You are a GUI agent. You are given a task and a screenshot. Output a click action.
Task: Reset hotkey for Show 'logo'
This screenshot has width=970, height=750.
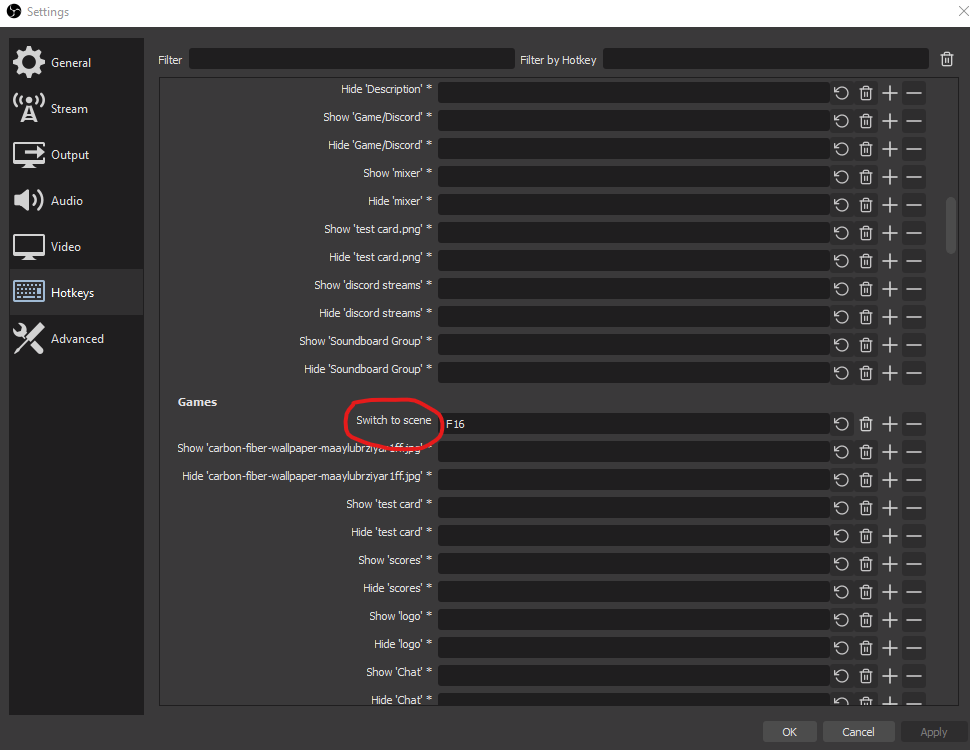[x=841, y=620]
